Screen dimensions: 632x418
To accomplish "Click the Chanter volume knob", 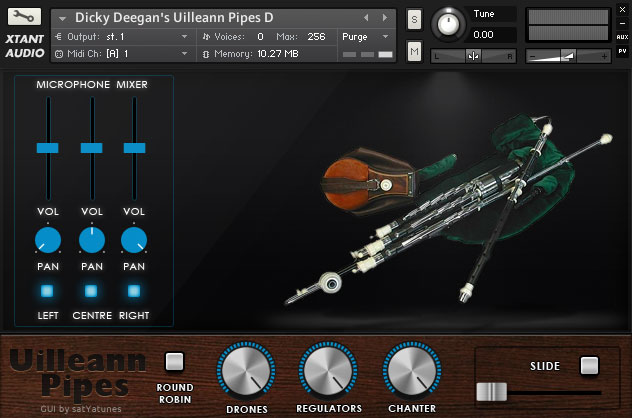I will tap(412, 371).
